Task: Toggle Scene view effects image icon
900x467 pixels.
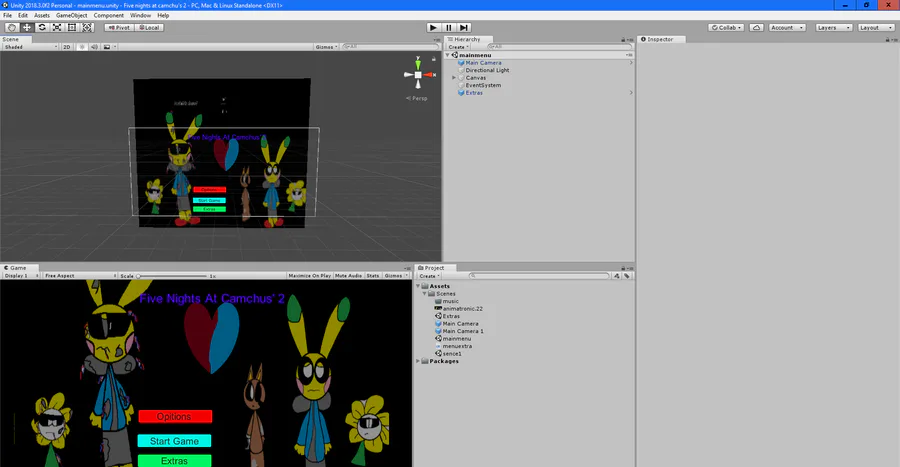Action: point(107,47)
